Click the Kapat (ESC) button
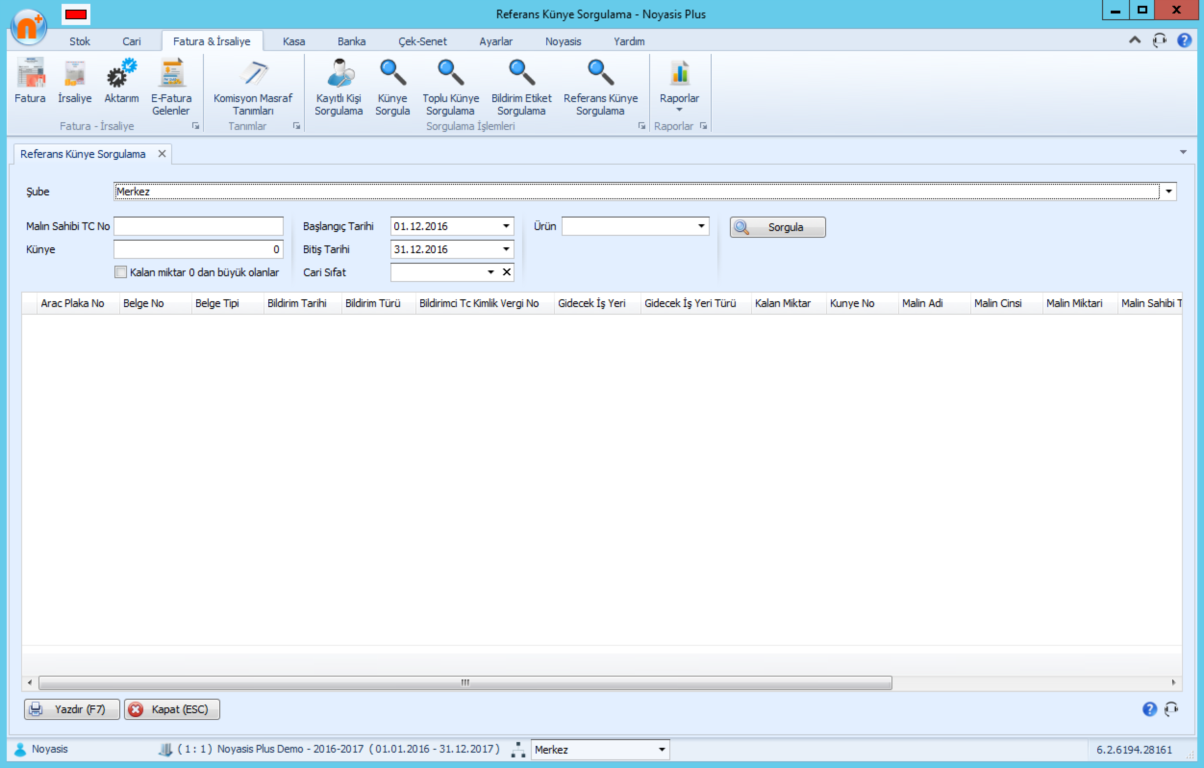This screenshot has height=768, width=1204. (x=172, y=709)
